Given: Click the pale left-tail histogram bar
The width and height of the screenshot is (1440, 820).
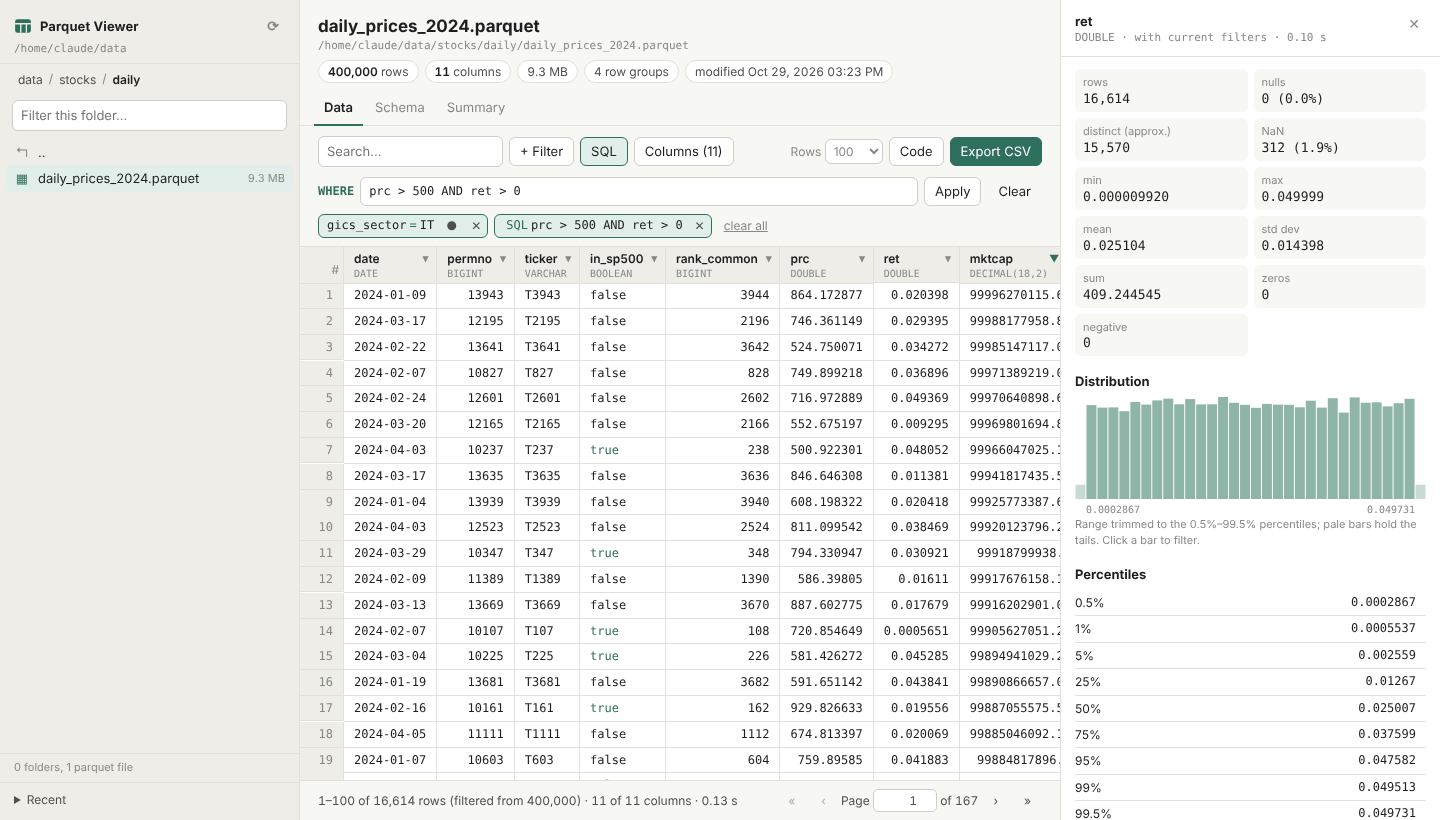Looking at the screenshot, I should point(1080,491).
